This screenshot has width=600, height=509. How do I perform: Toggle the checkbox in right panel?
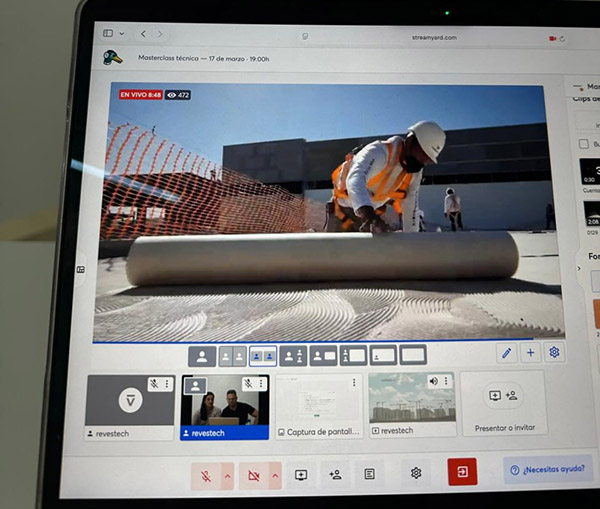pyautogui.click(x=584, y=144)
